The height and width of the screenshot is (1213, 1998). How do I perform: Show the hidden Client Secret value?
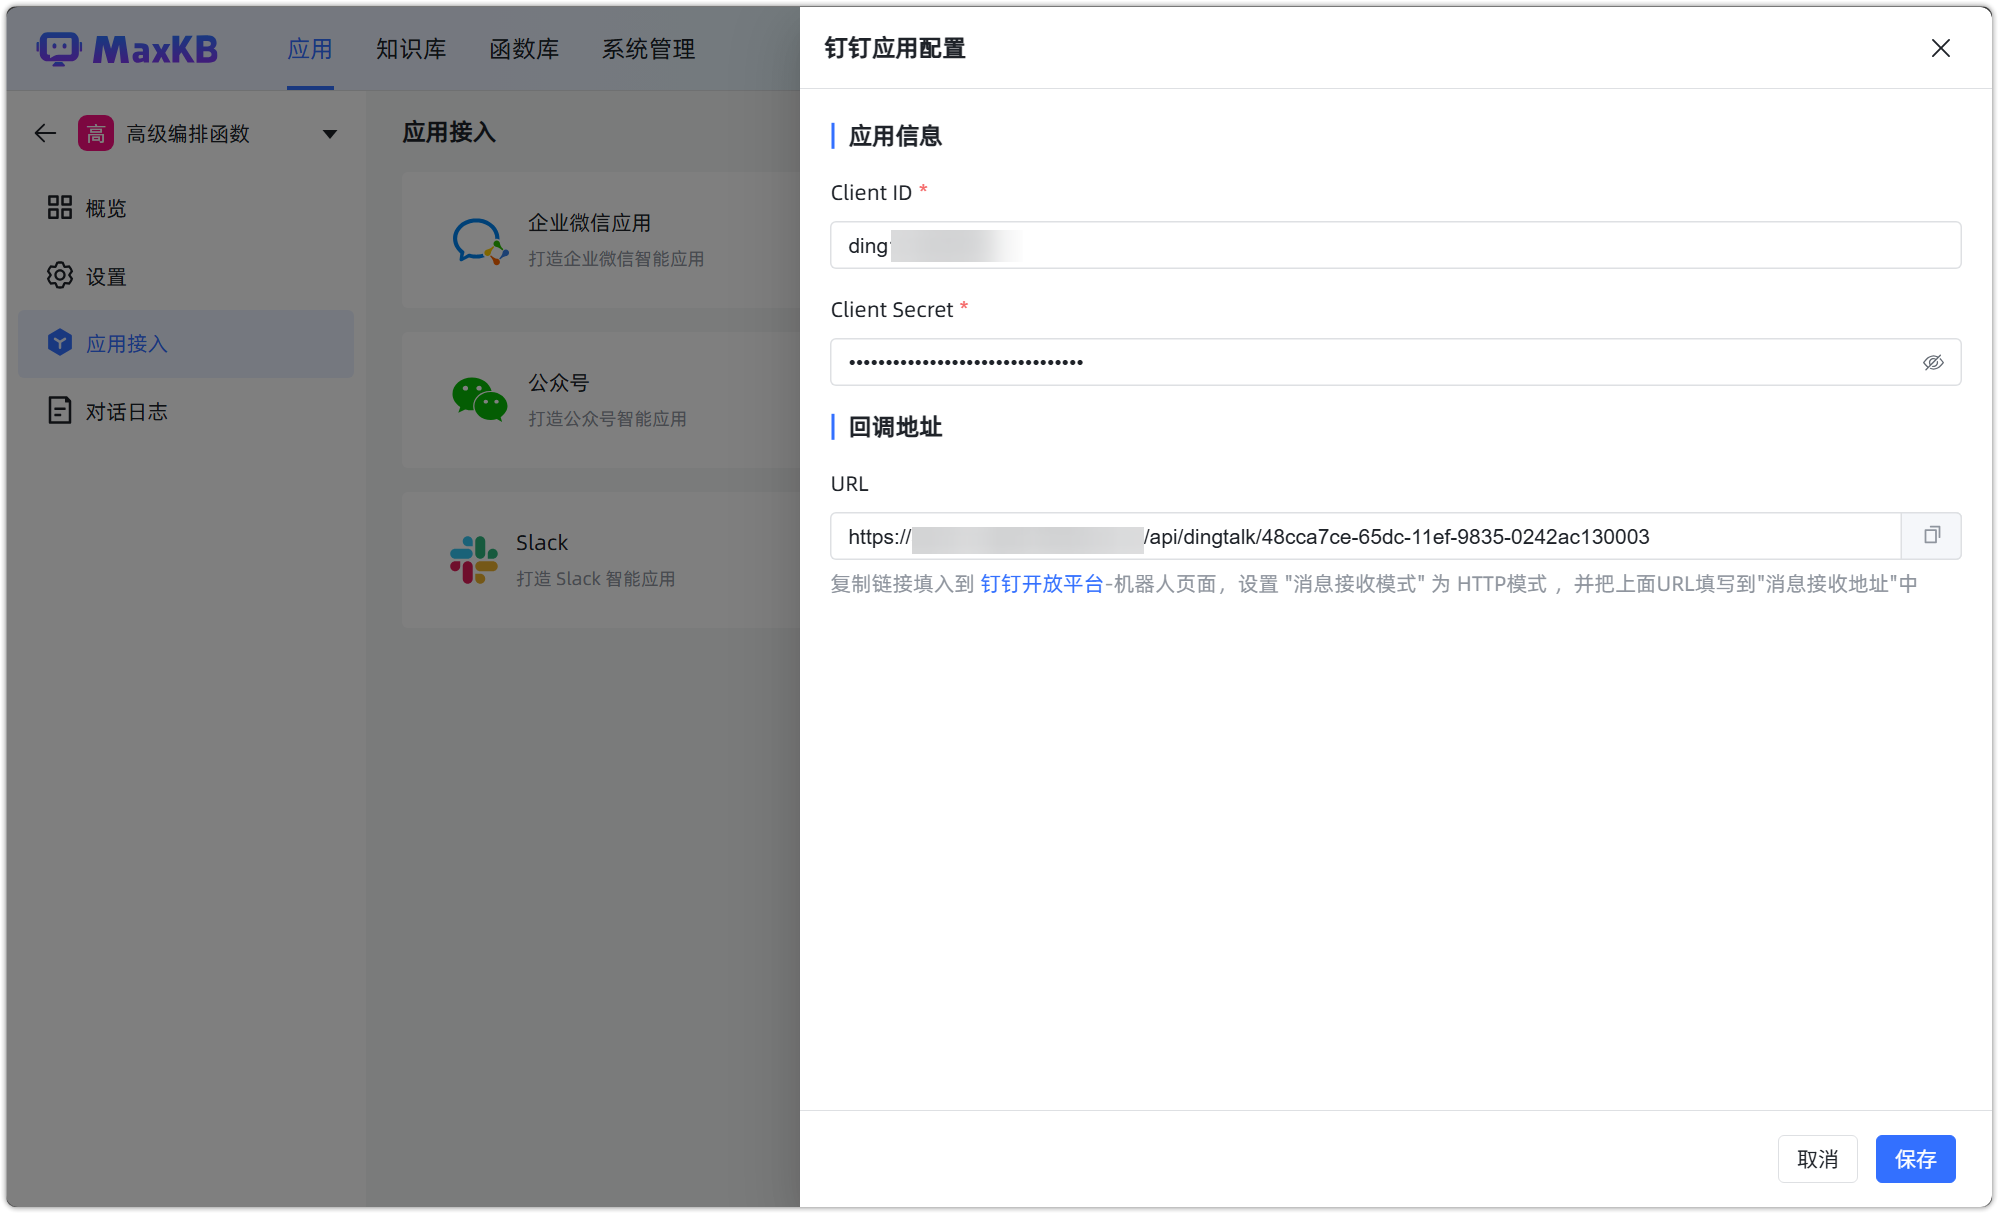coord(1934,362)
